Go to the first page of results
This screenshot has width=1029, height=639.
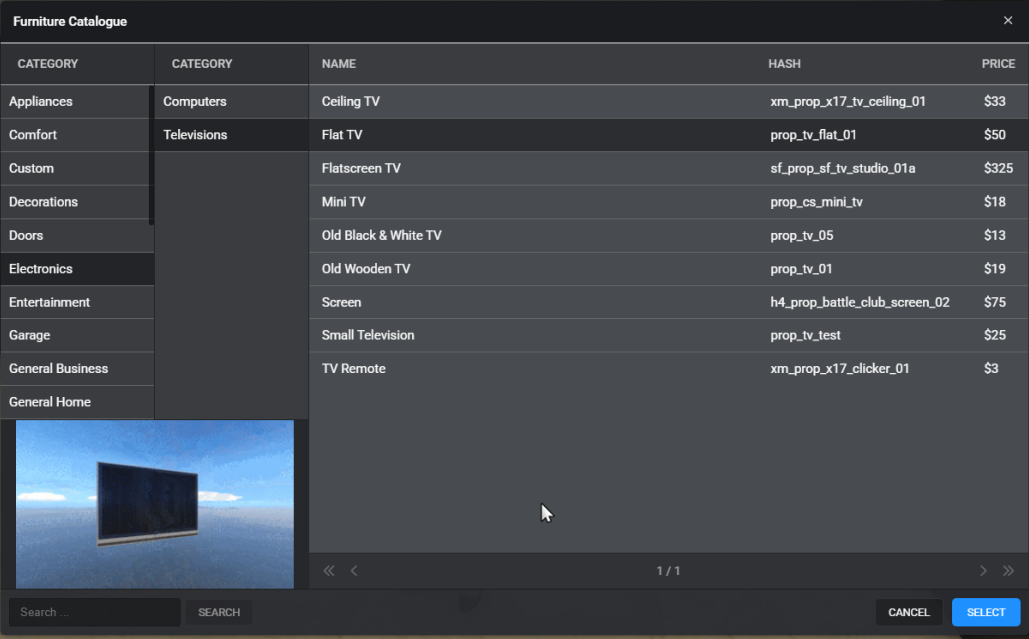[x=329, y=571]
